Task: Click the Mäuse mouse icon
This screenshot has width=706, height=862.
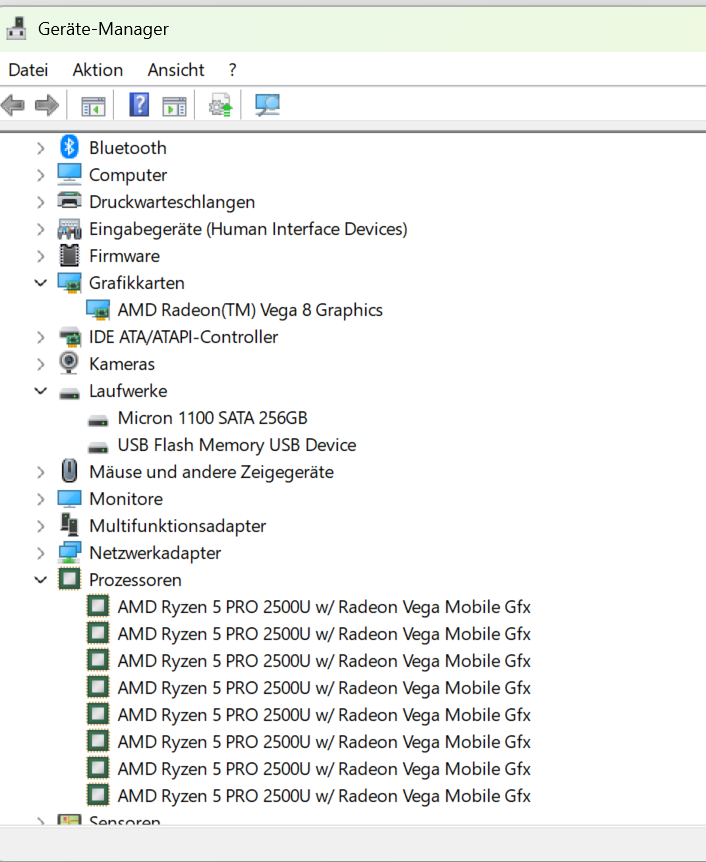Action: point(69,471)
